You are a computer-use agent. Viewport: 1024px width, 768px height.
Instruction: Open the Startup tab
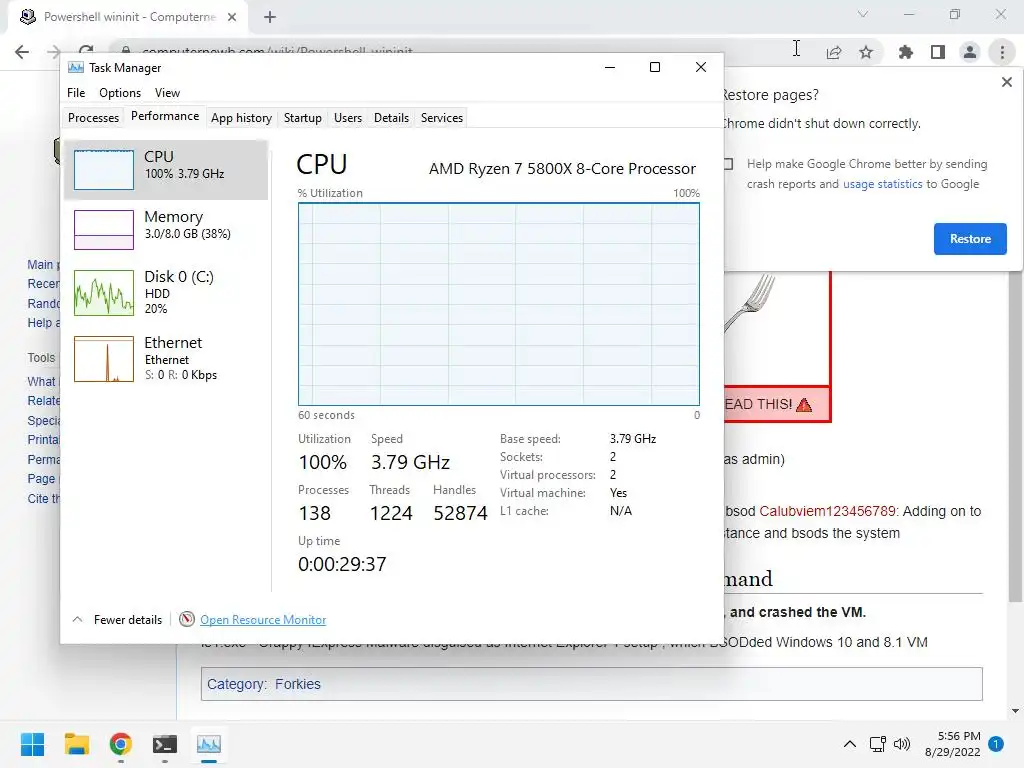tap(302, 118)
